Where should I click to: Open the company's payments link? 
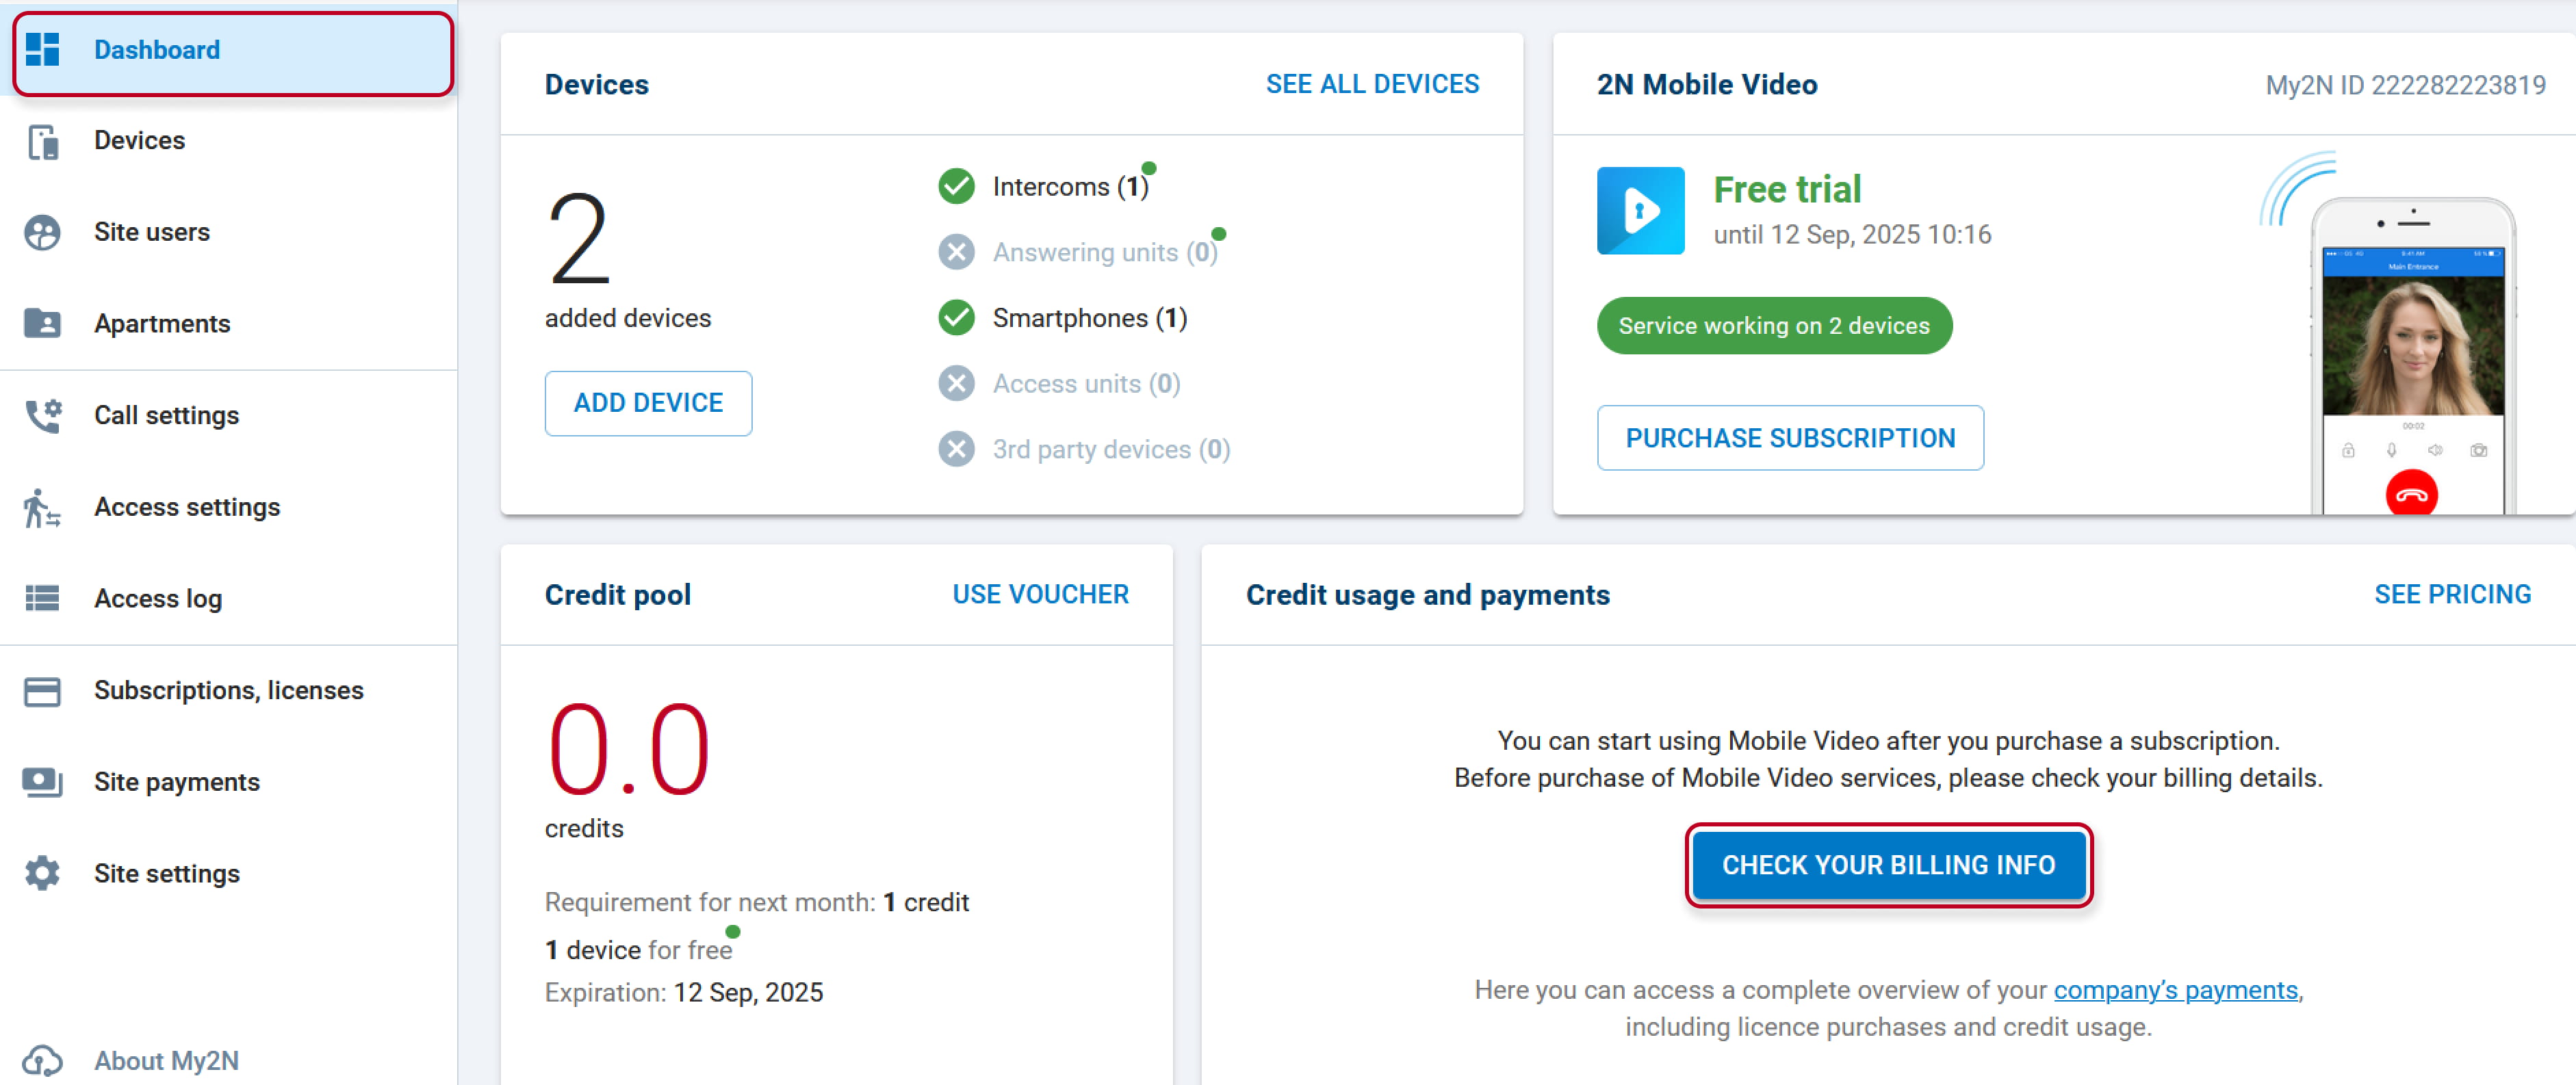[2175, 990]
